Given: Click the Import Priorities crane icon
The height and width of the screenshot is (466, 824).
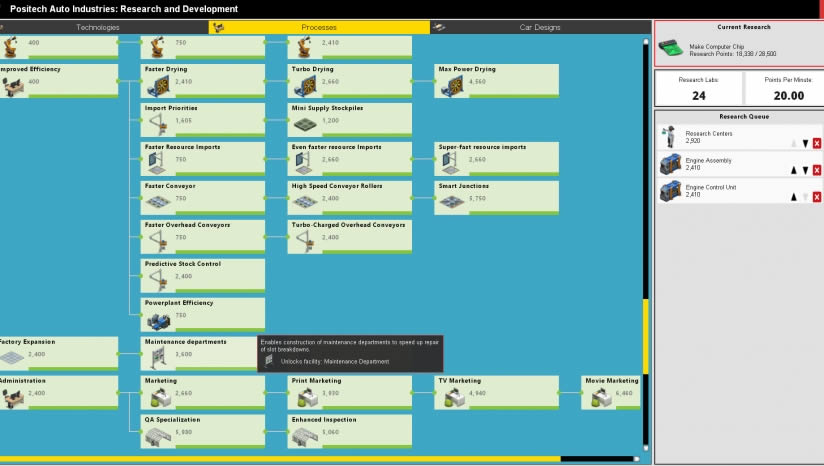Looking at the screenshot, I should pyautogui.click(x=156, y=121).
